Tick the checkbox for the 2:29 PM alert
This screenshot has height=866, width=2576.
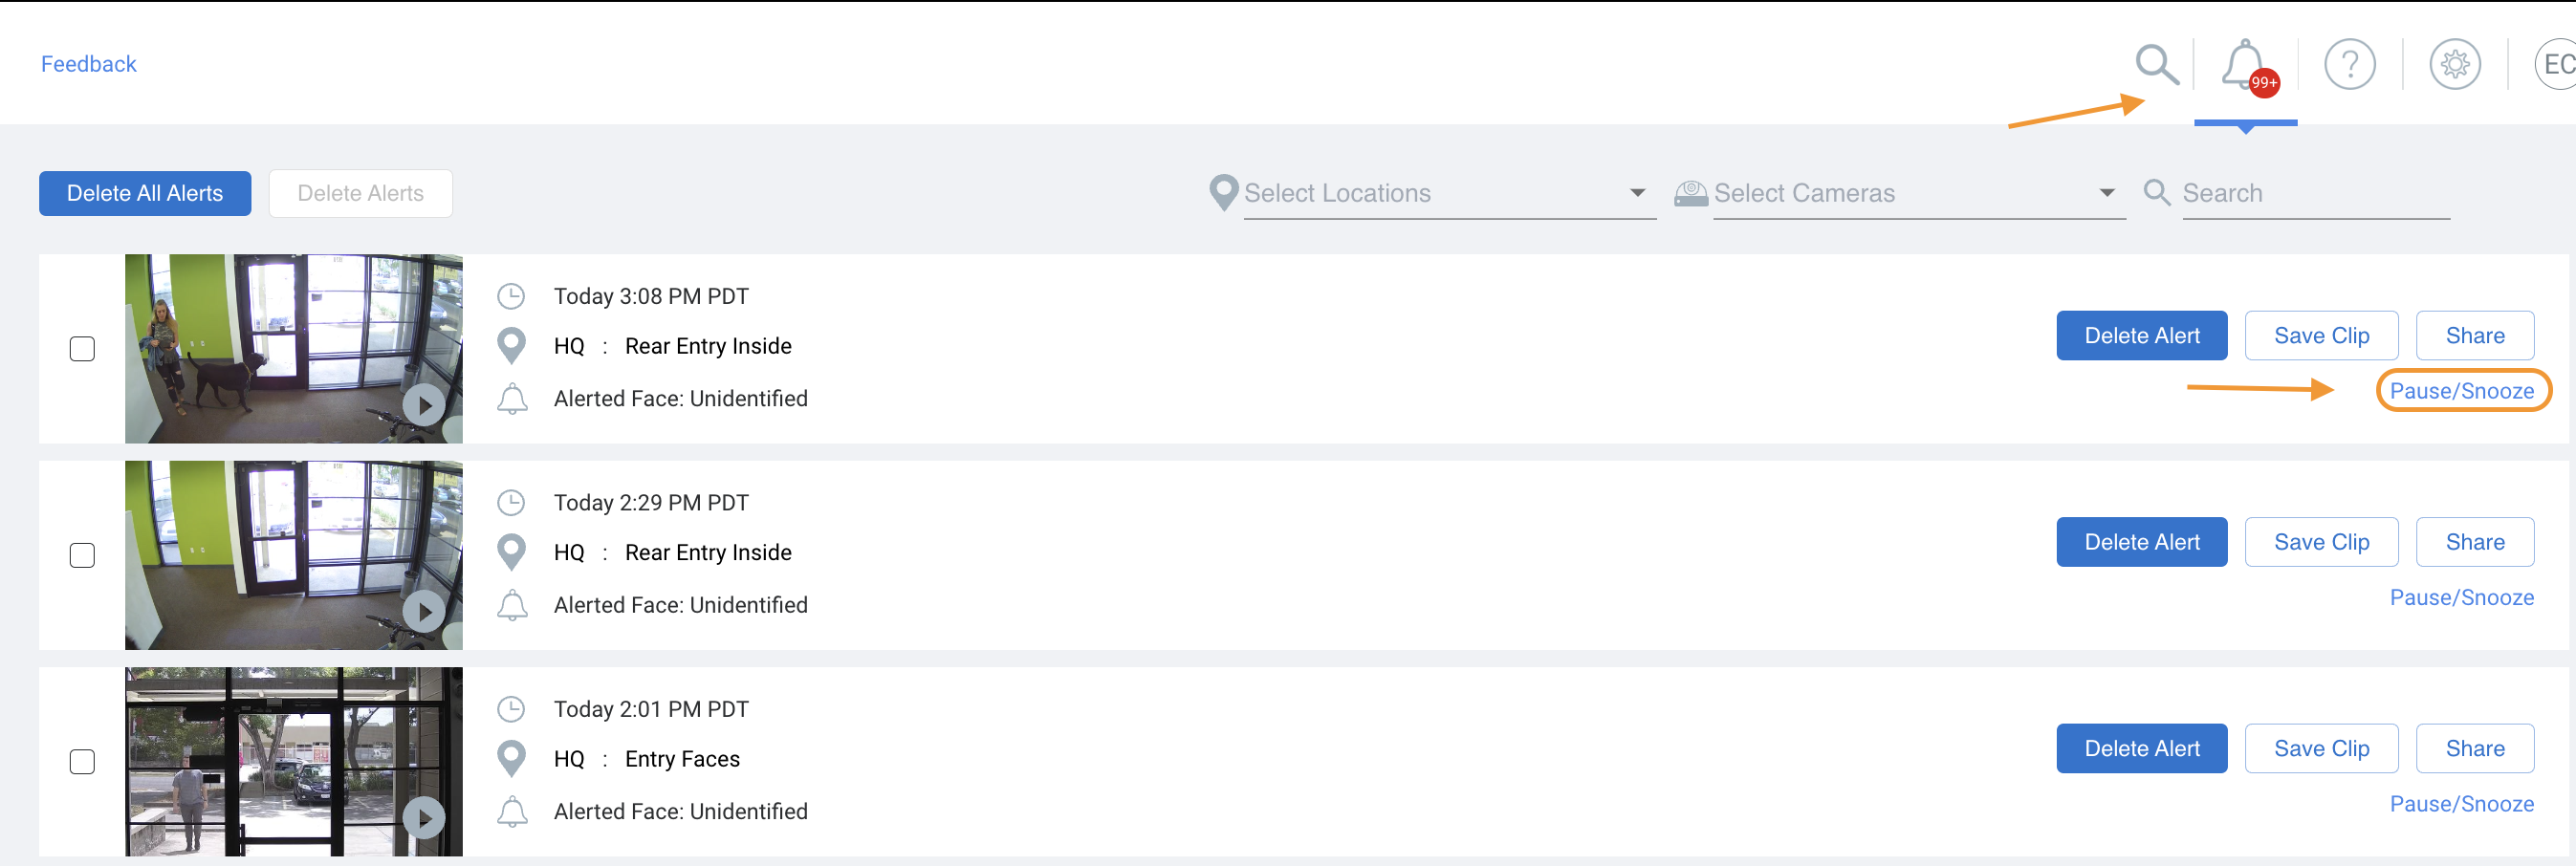click(82, 556)
